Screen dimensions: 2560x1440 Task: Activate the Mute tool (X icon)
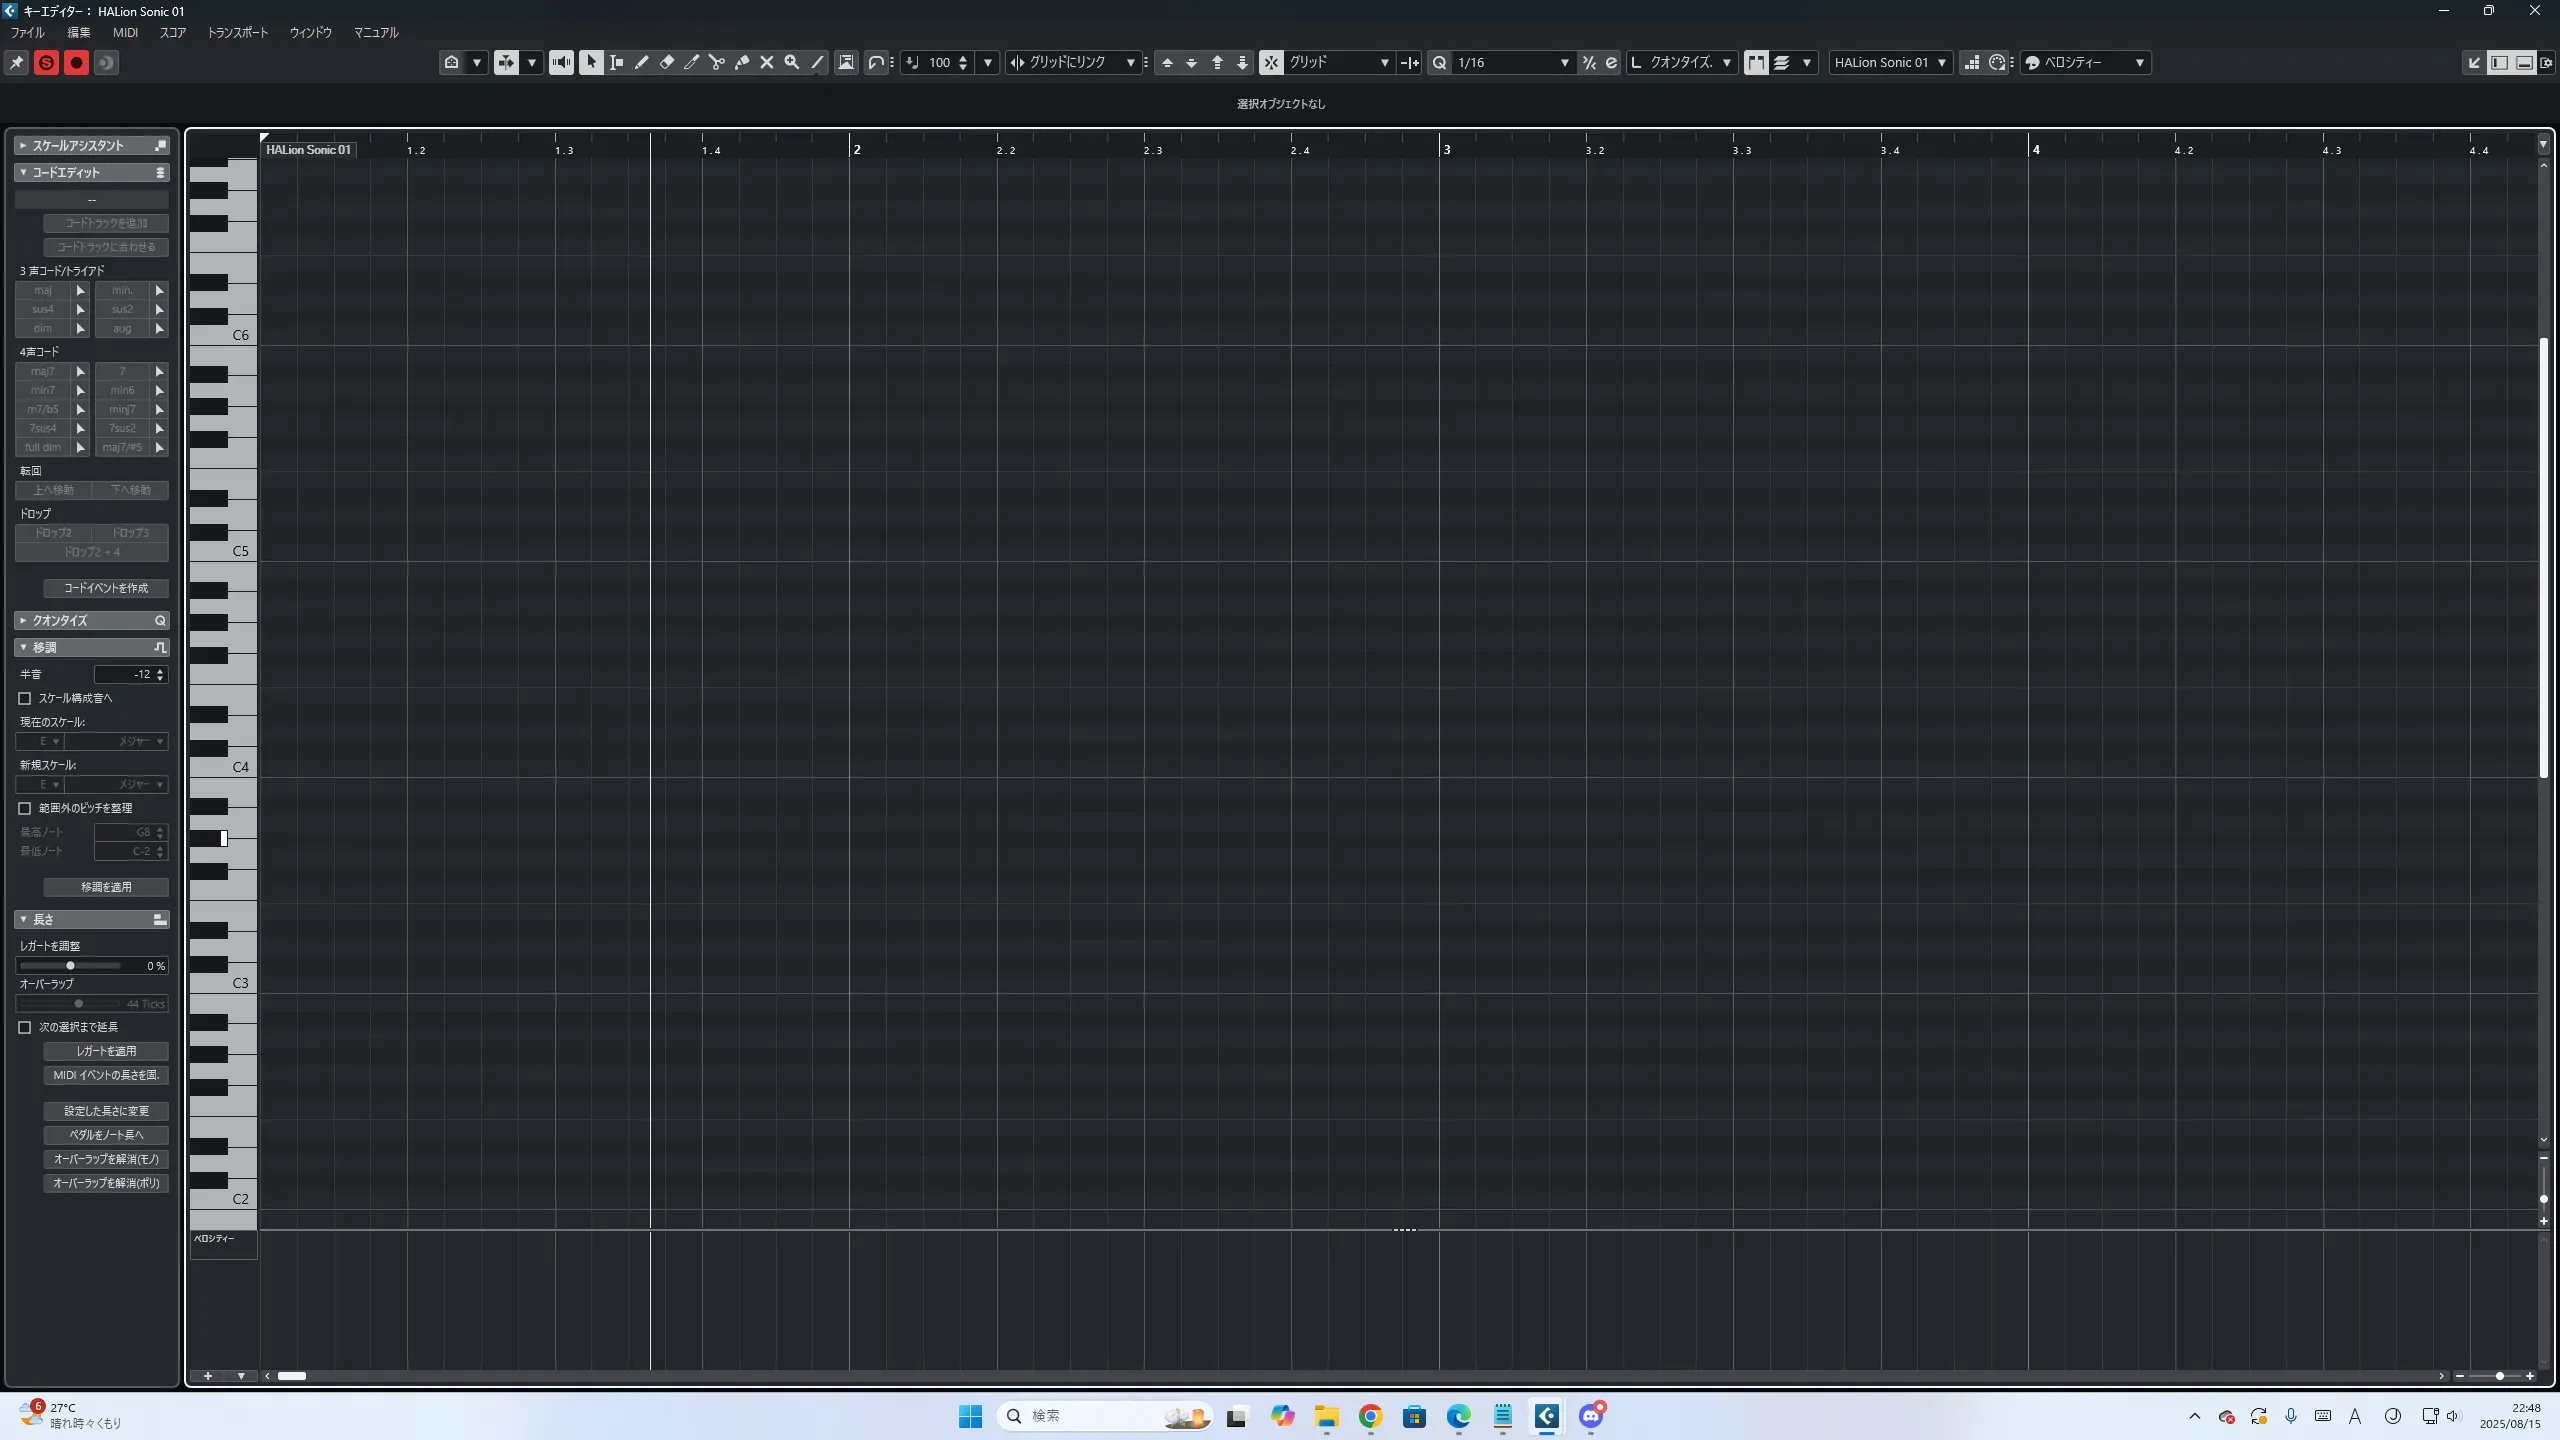pos(766,62)
